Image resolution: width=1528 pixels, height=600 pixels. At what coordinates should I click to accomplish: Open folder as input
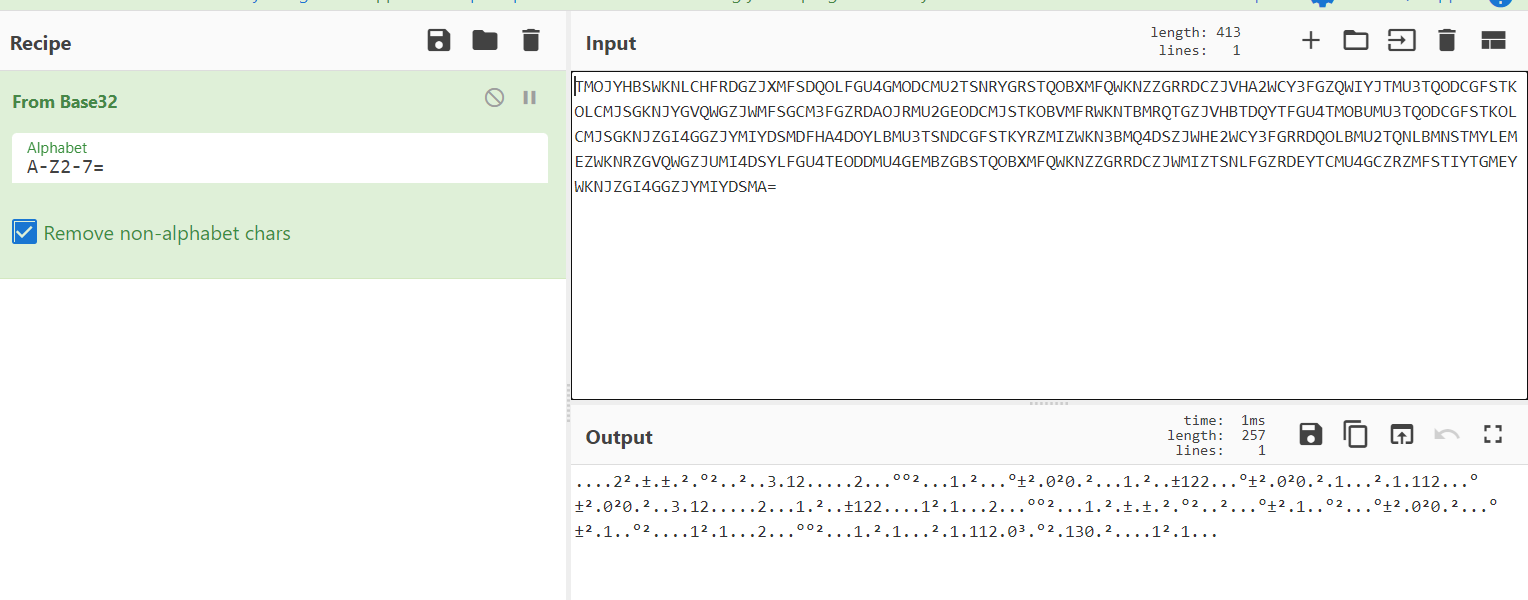click(x=1355, y=41)
